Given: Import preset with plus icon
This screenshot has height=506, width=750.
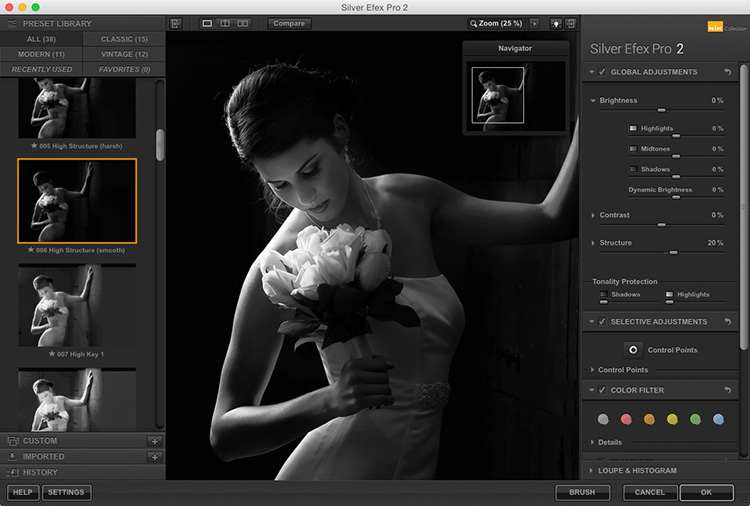Looking at the screenshot, I should pyautogui.click(x=154, y=457).
